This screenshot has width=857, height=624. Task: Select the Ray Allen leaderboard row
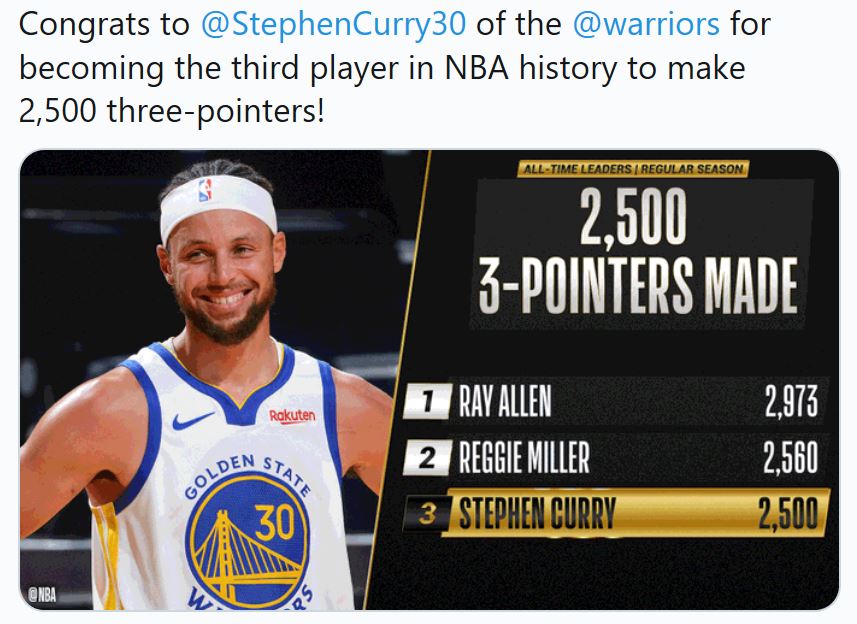[x=615, y=401]
